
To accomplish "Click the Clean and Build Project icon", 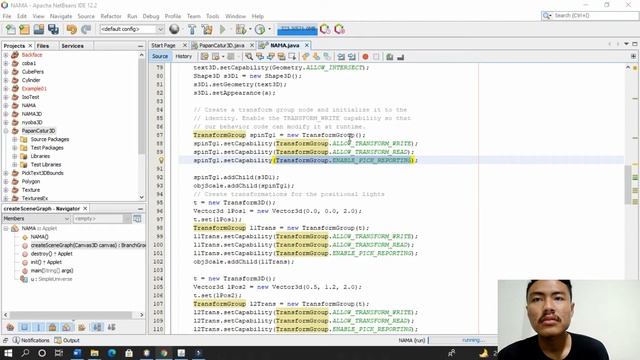I will tap(207, 29).
